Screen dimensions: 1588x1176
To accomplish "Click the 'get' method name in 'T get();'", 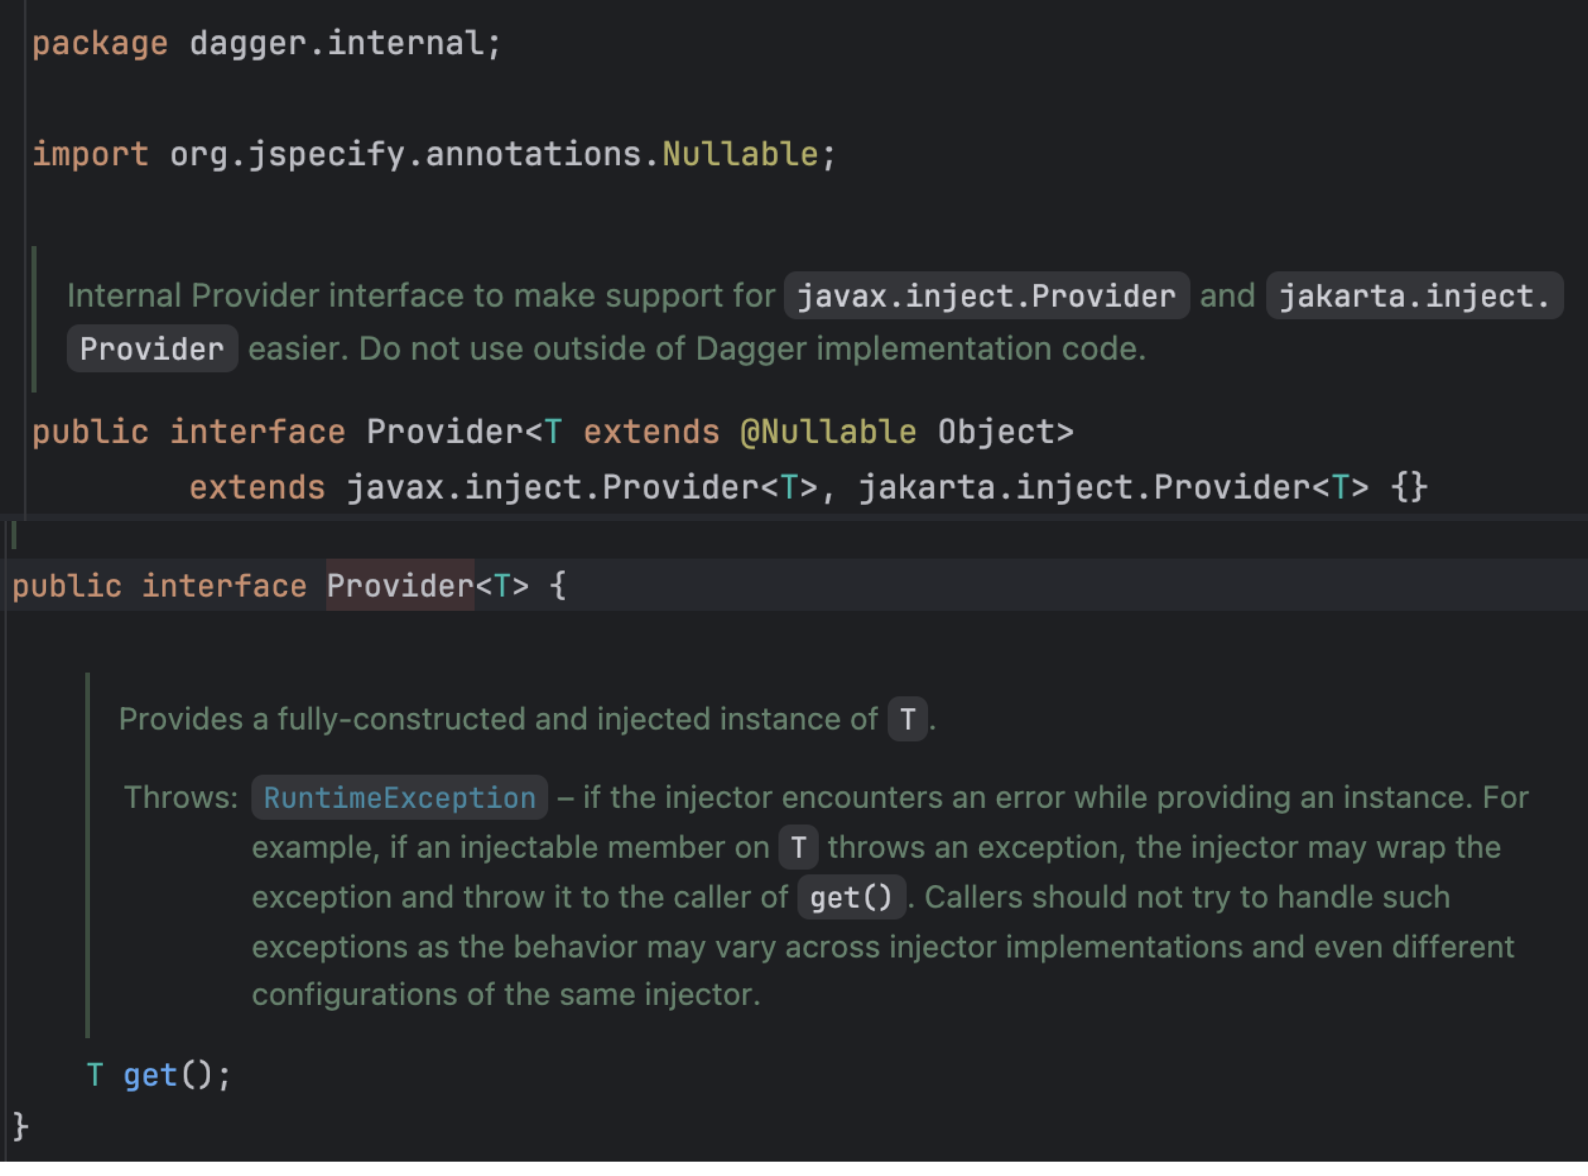I will pos(150,1075).
